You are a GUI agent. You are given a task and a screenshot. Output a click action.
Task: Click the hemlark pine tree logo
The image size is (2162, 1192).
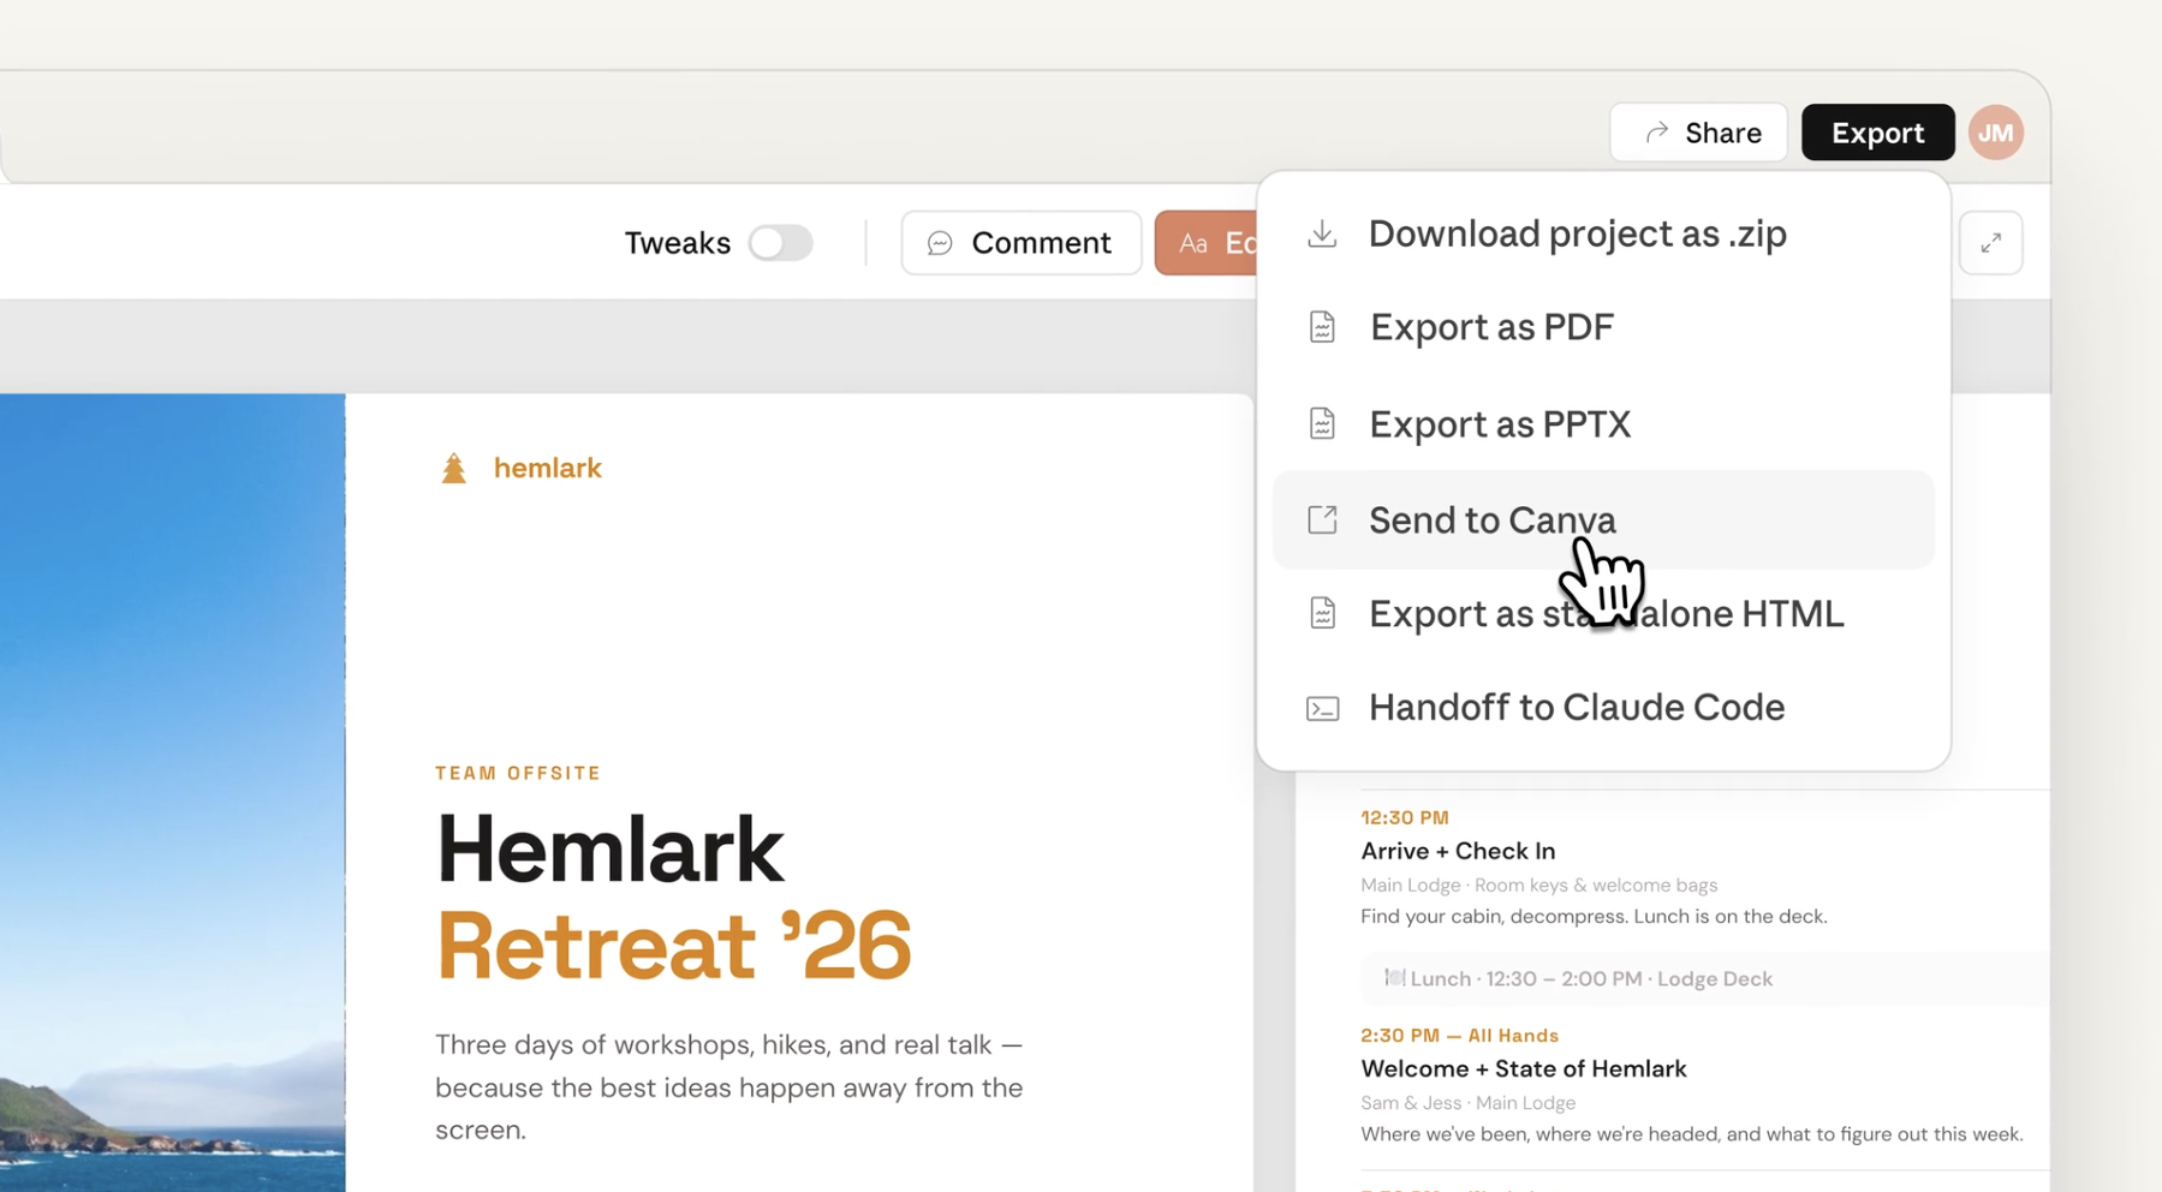click(x=454, y=468)
